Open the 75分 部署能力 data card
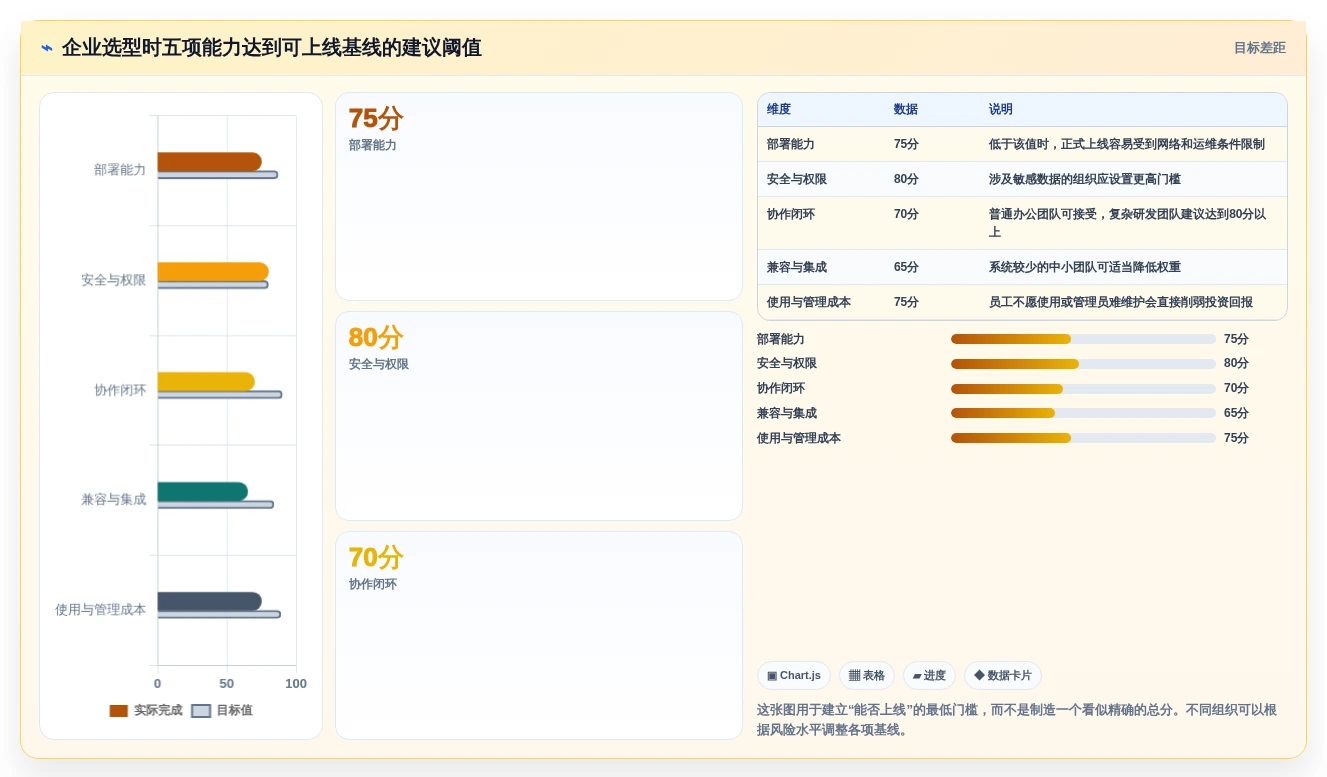This screenshot has height=777, width=1327. coord(539,197)
